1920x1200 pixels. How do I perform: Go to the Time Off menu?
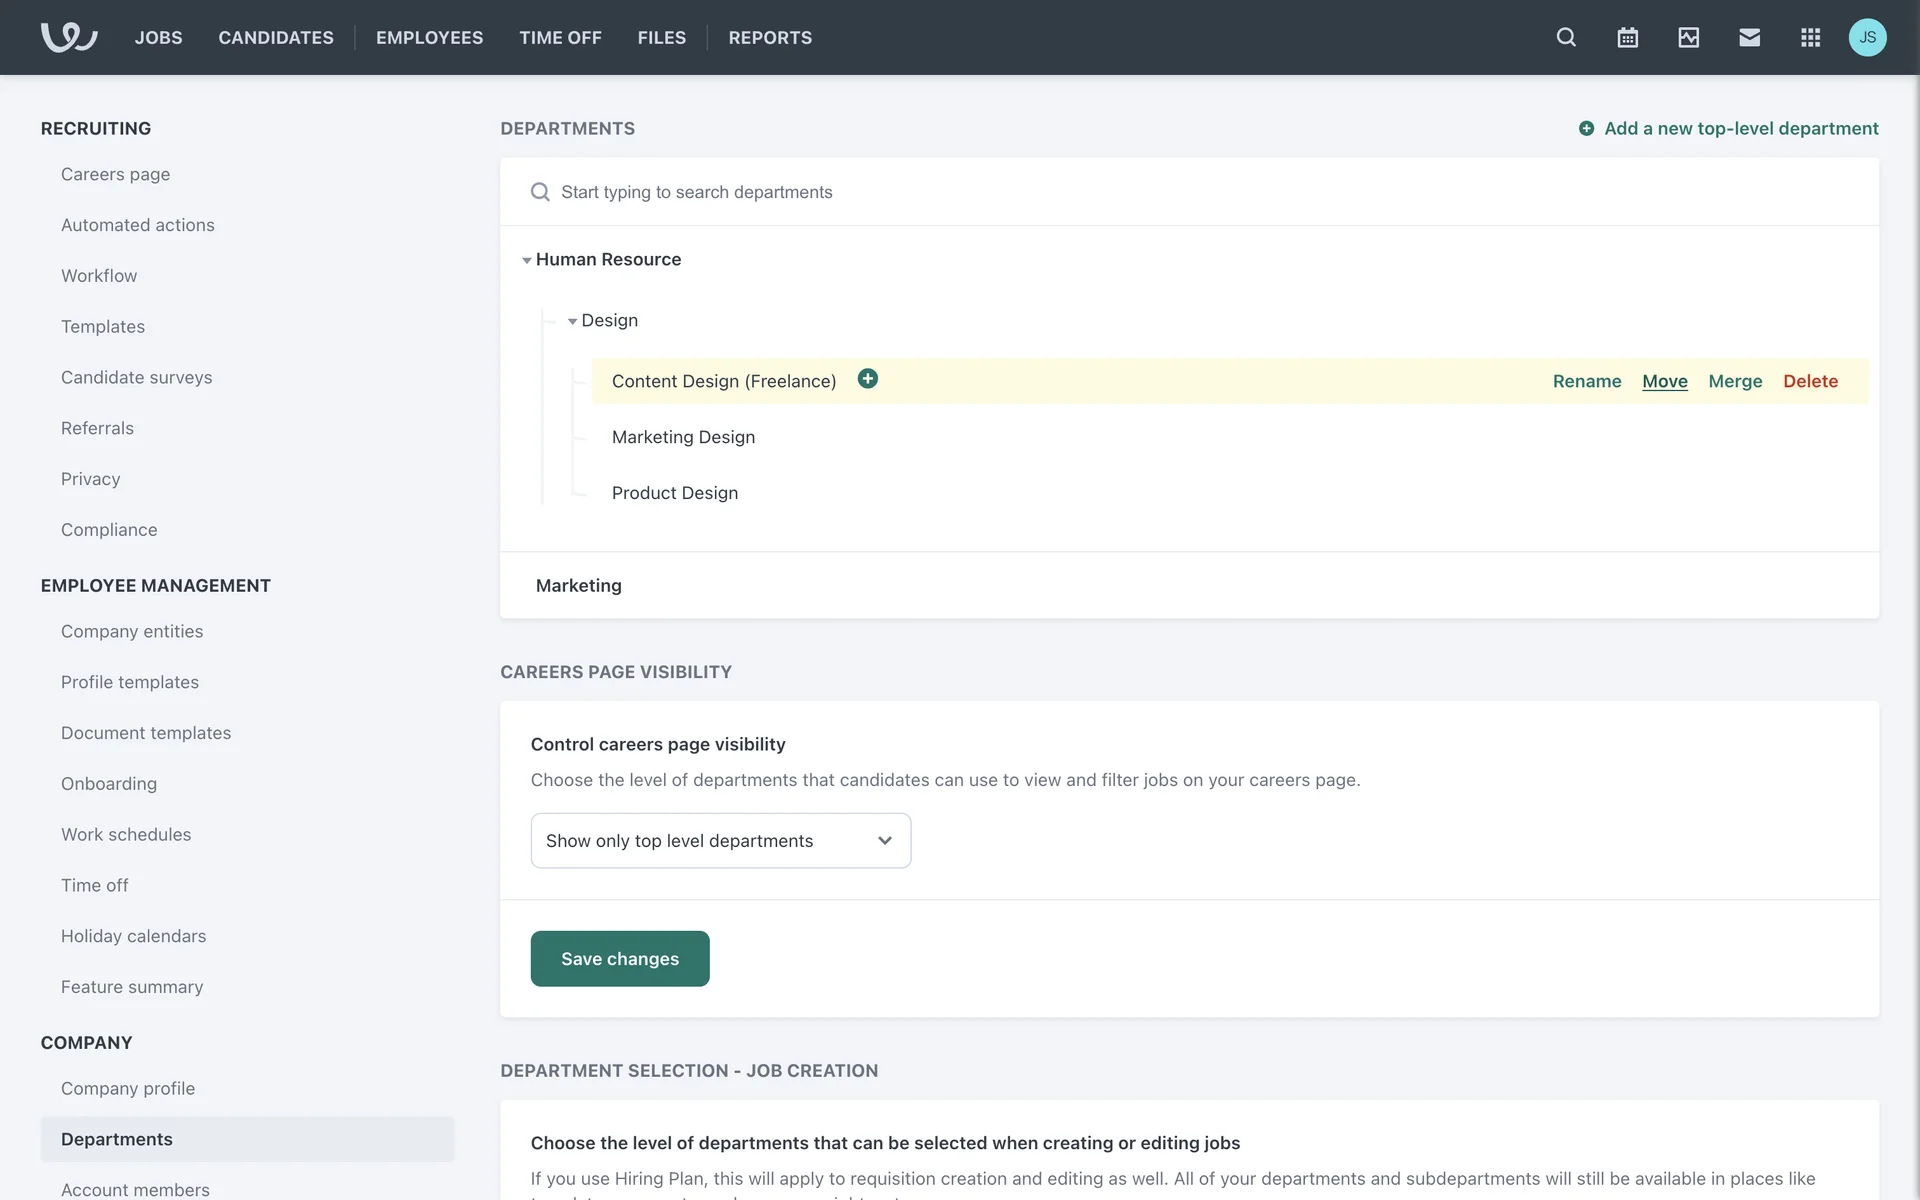[560, 37]
